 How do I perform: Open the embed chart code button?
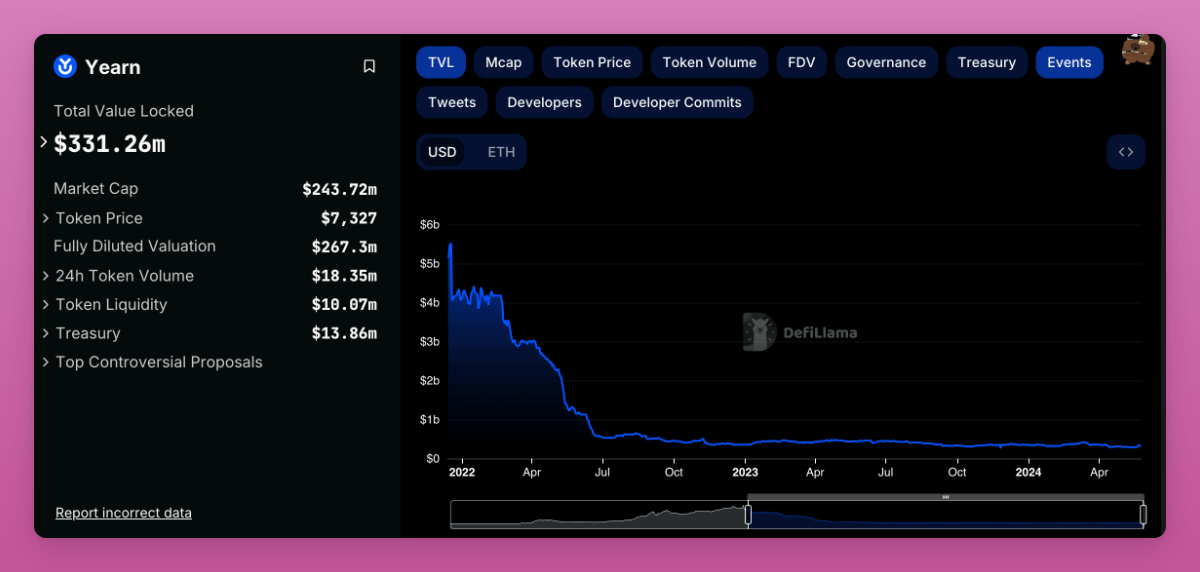[1126, 152]
